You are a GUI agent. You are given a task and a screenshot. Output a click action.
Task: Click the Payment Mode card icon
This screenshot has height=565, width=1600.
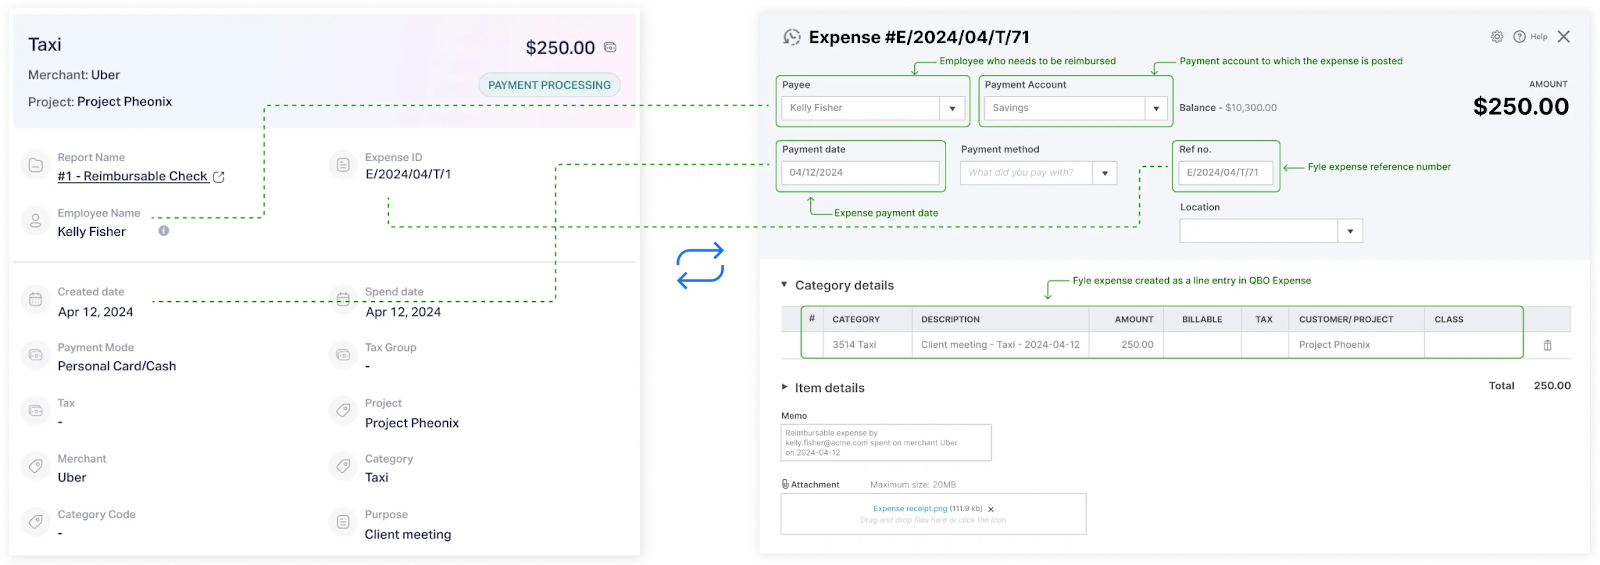[36, 355]
